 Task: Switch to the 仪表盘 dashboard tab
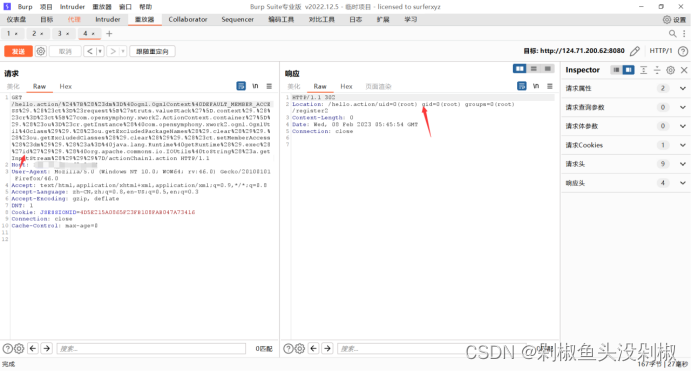point(16,19)
